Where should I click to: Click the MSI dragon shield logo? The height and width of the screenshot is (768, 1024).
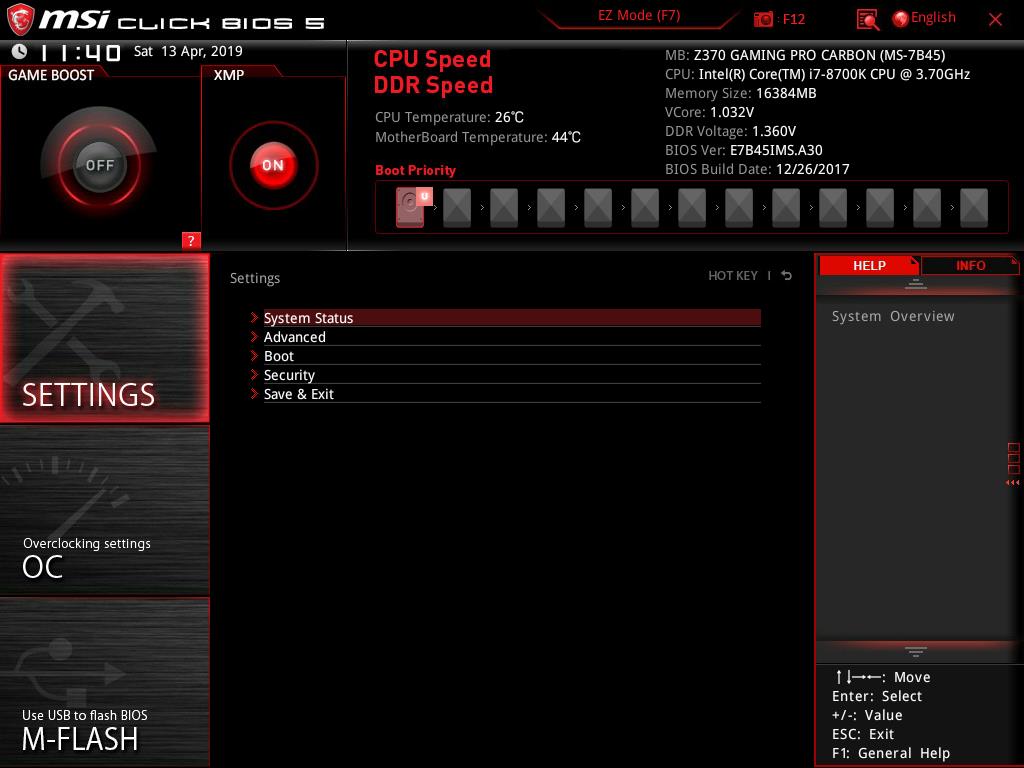(20, 19)
